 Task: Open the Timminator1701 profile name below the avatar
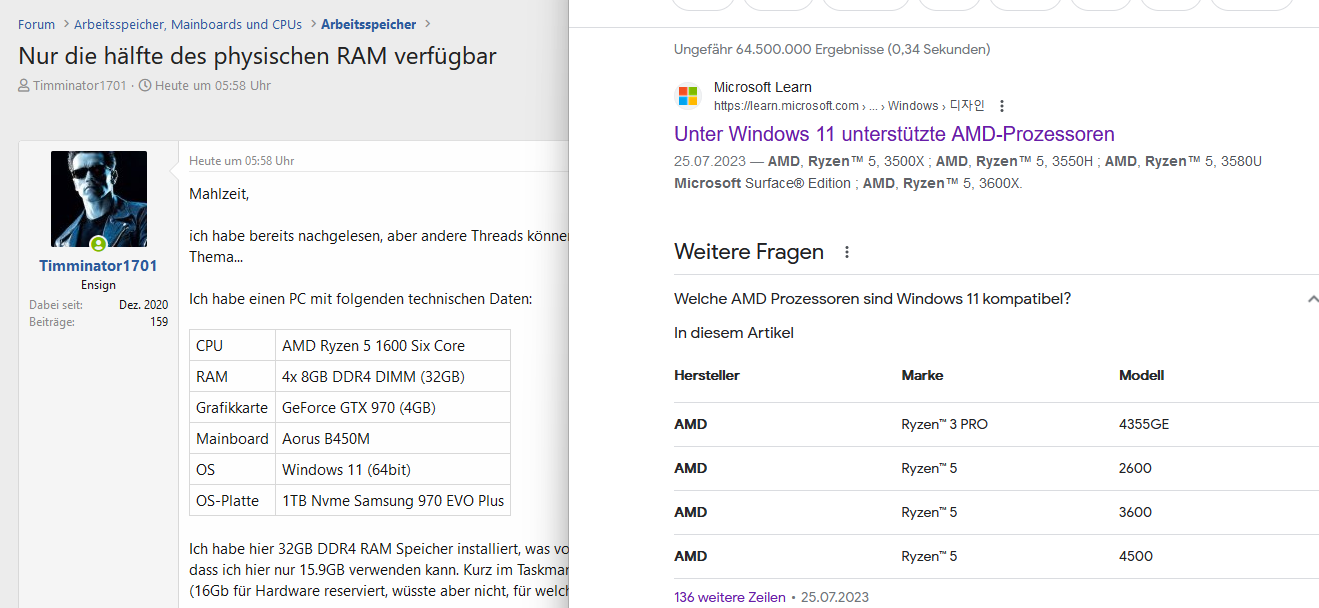[x=98, y=266]
